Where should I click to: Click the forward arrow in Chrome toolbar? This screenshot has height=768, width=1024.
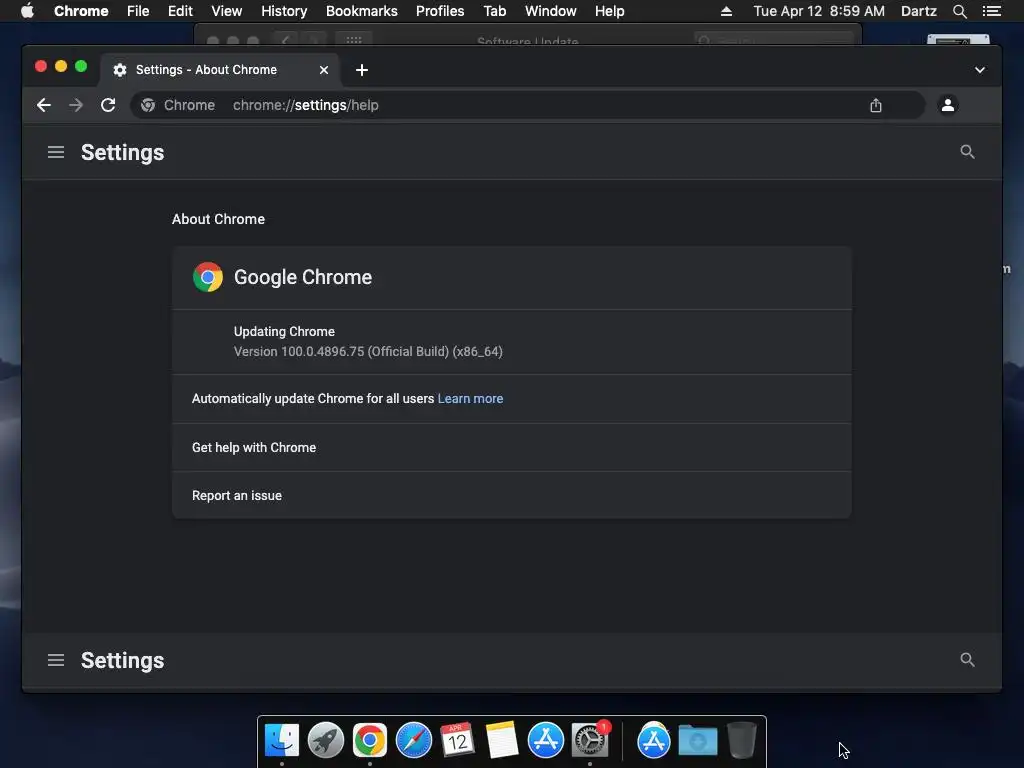coord(76,105)
